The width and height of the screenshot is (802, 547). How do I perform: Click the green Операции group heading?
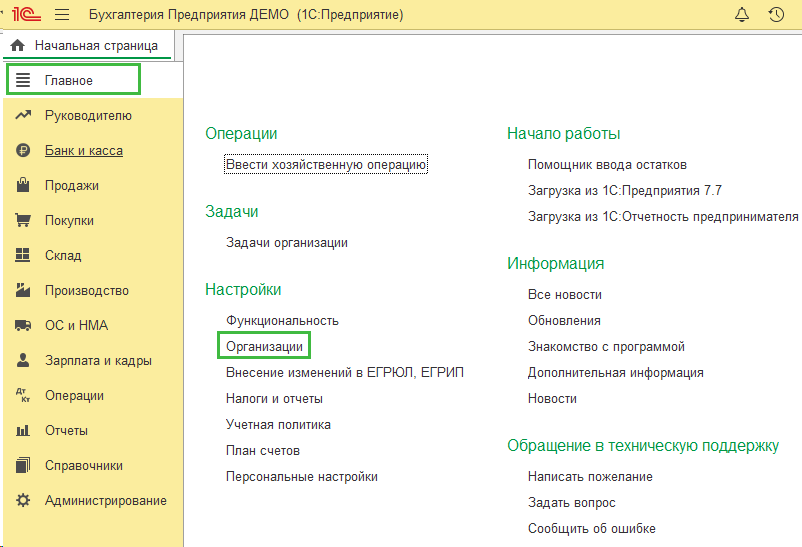[x=241, y=134]
